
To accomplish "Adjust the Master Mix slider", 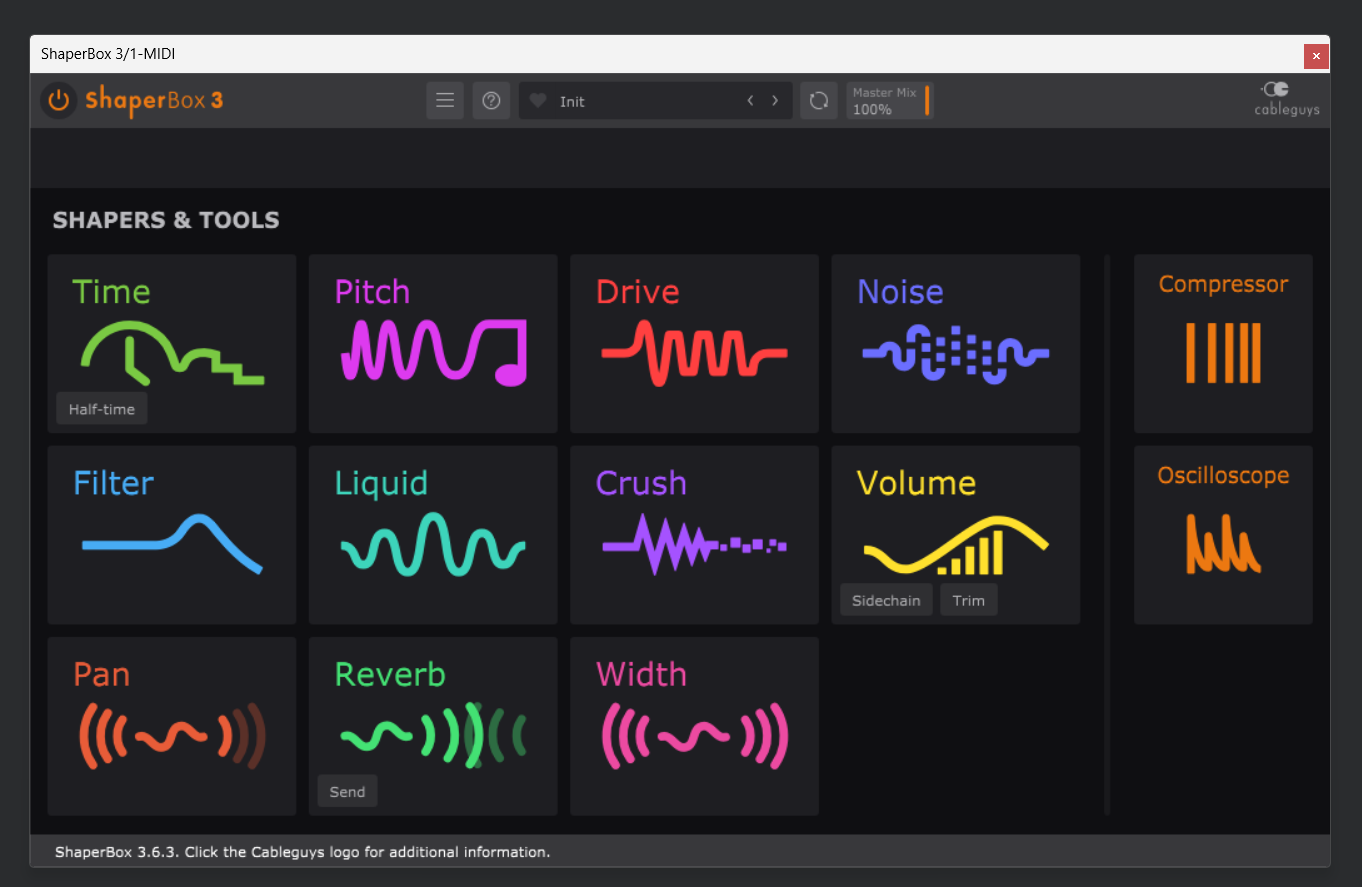I will [890, 100].
